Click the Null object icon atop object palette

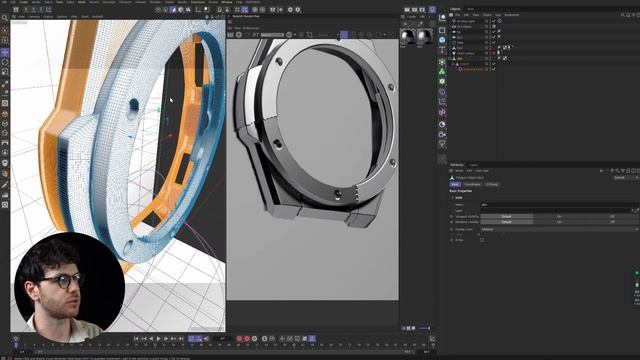442,18
